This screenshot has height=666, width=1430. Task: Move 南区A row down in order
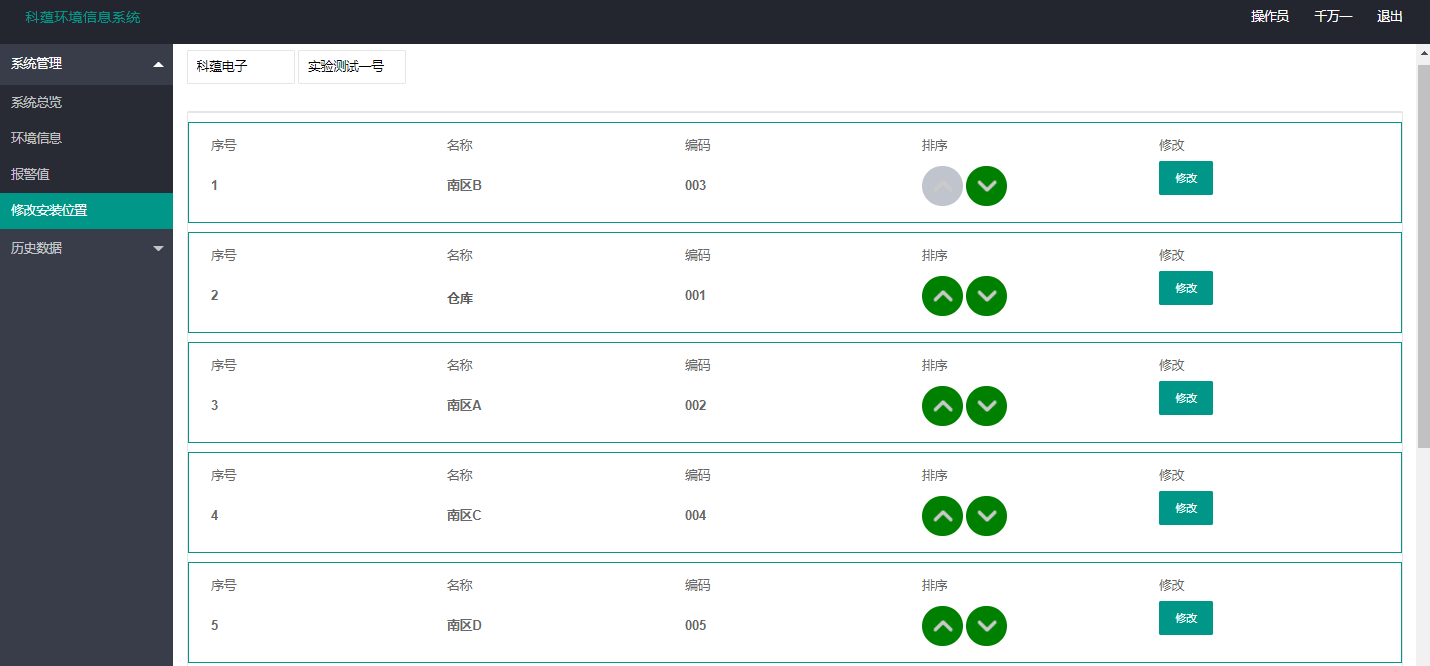[x=986, y=406]
